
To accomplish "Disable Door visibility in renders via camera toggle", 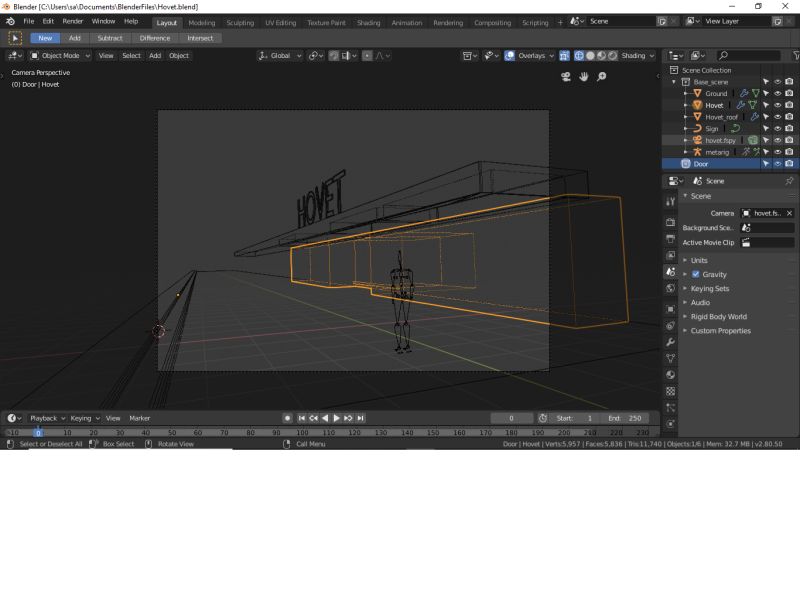I will [789, 164].
